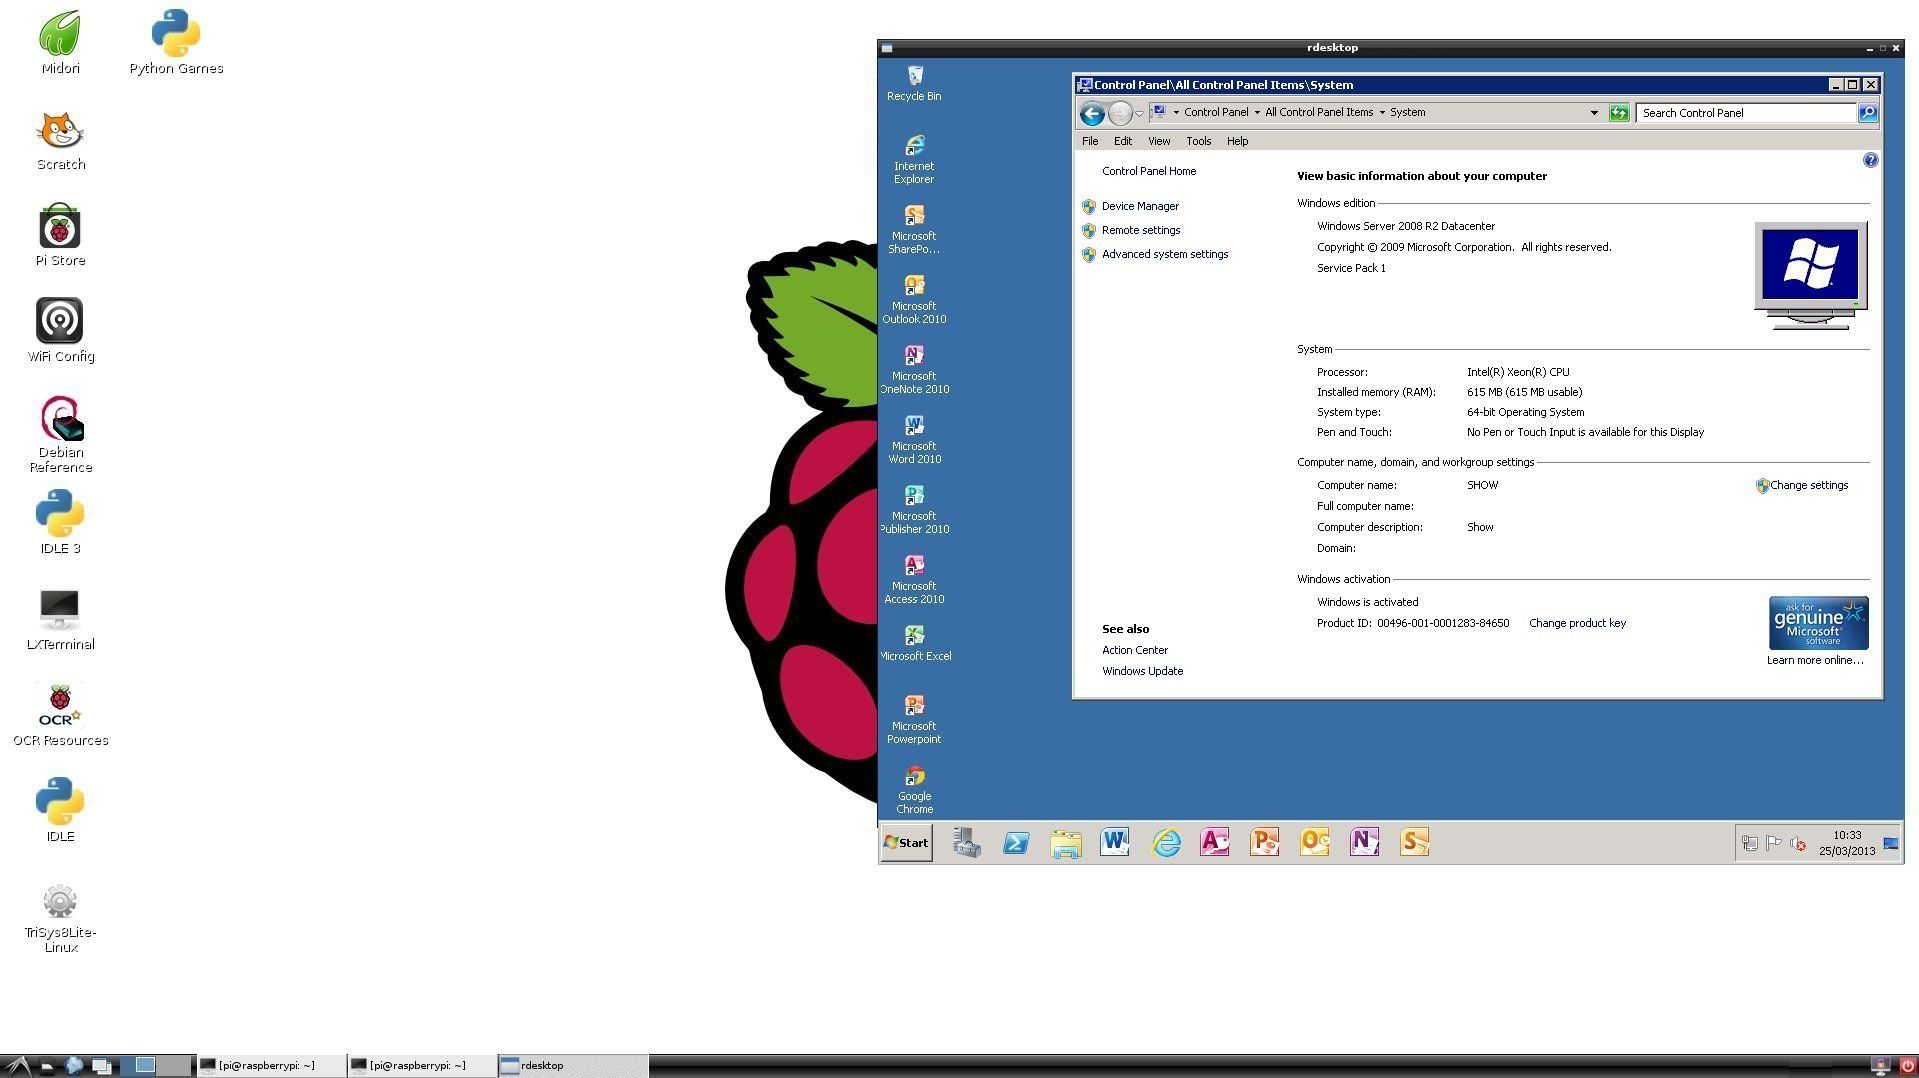Open the TriSys8Lite-Linux desktop icon

pos(60,919)
